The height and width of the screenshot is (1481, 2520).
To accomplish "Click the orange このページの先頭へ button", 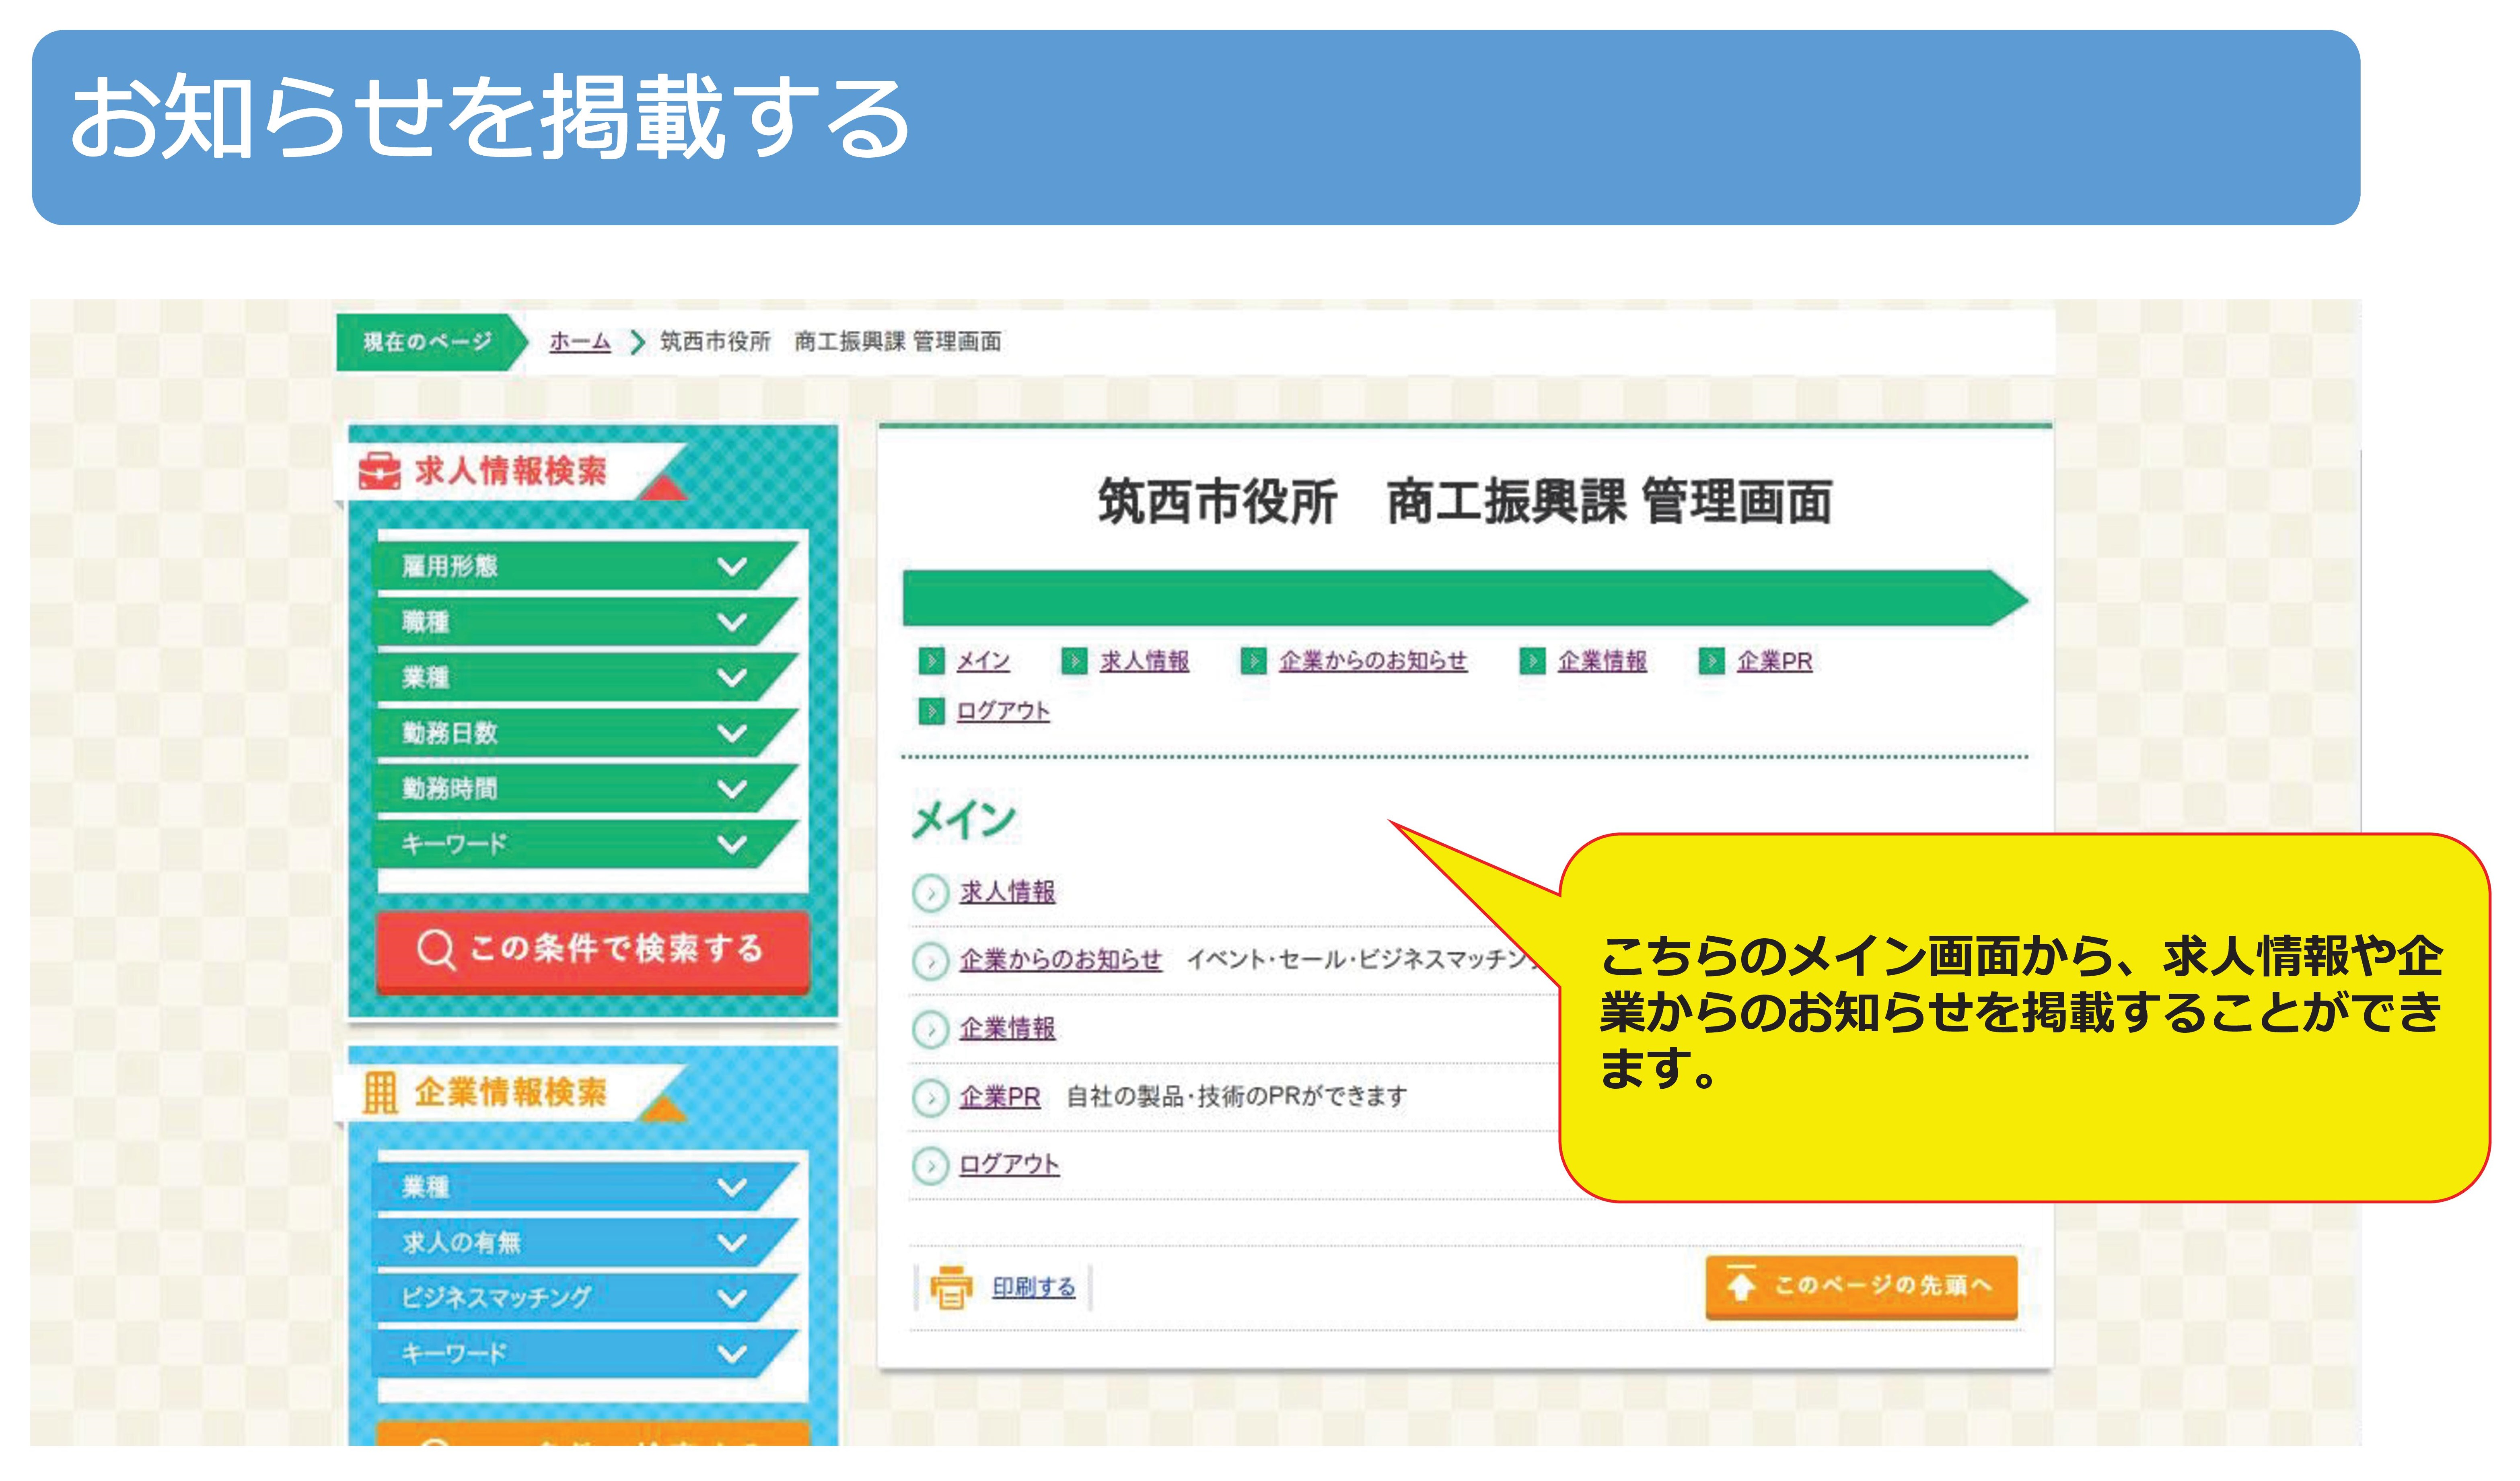I will click(x=1861, y=1287).
